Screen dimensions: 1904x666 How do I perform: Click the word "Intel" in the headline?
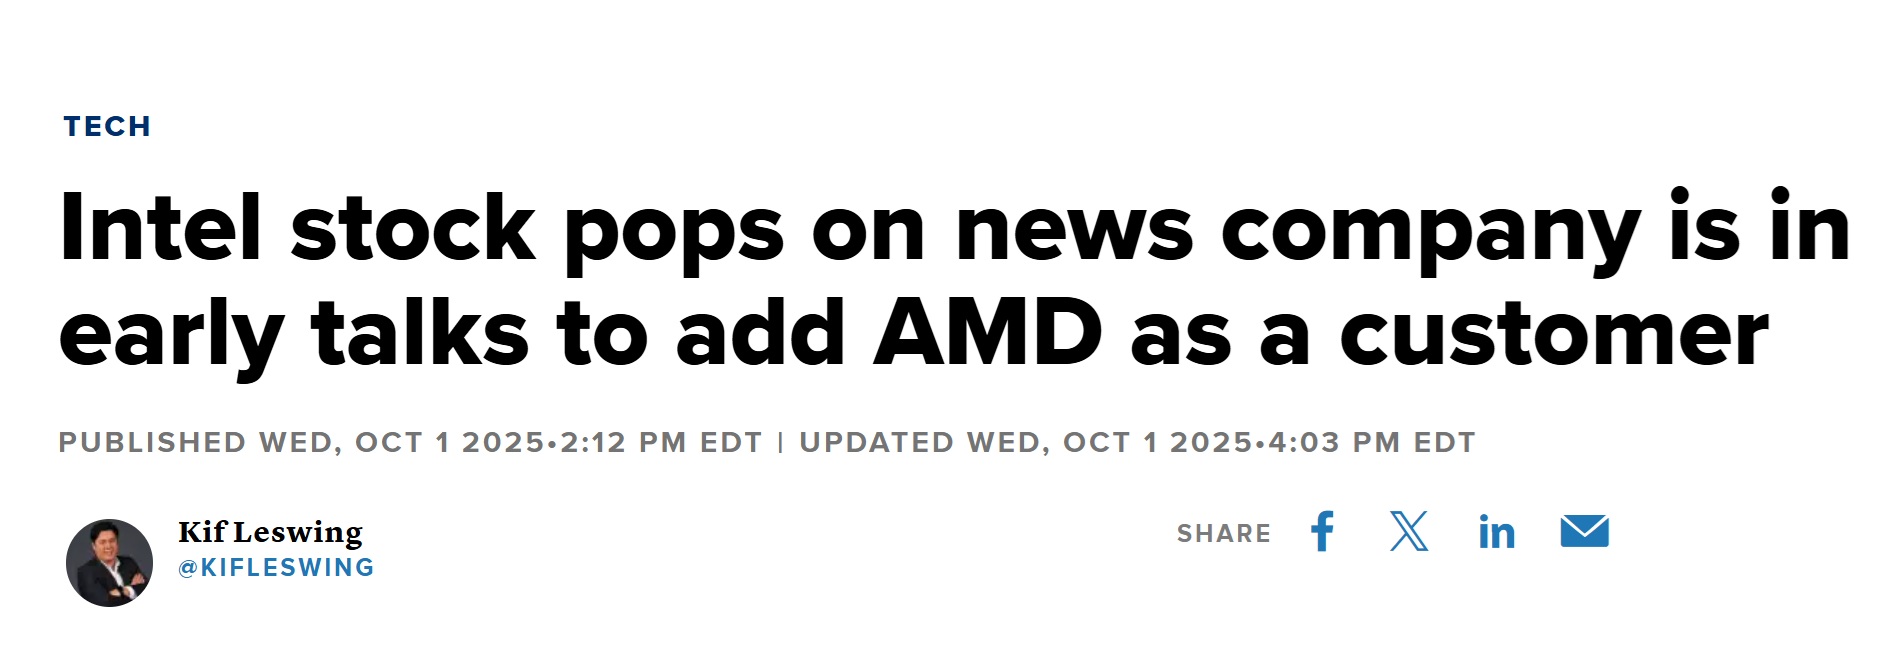pyautogui.click(x=161, y=230)
